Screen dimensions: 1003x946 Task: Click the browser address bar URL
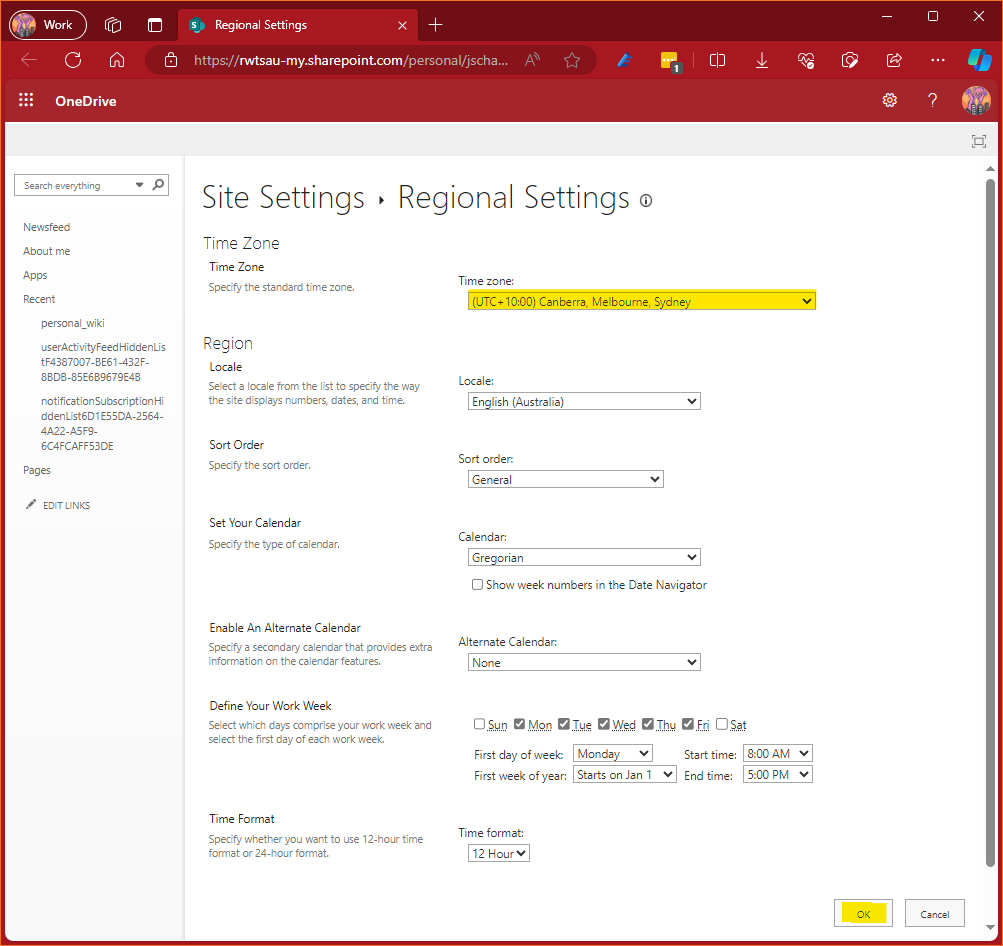click(x=351, y=60)
